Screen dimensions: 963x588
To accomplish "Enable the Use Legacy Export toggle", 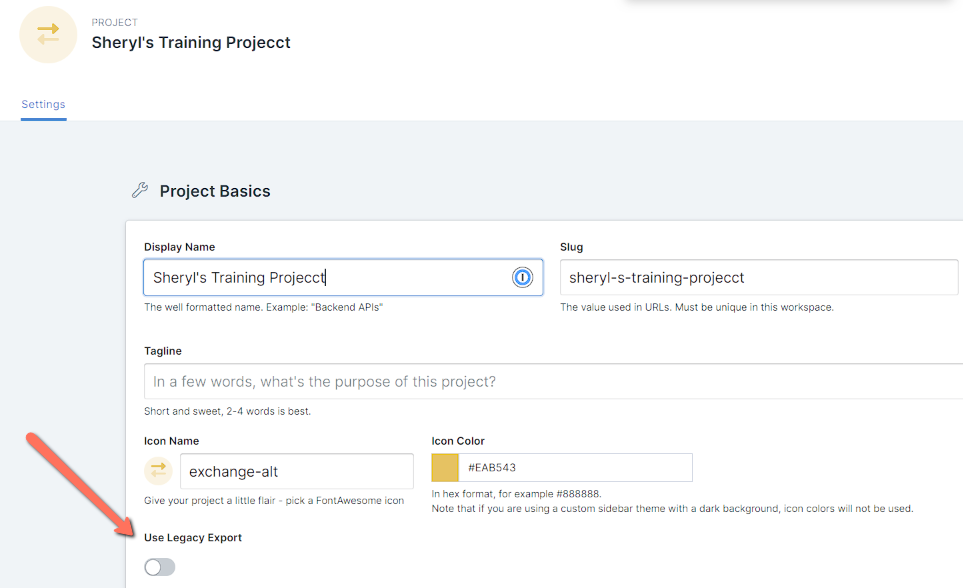I will point(159,567).
